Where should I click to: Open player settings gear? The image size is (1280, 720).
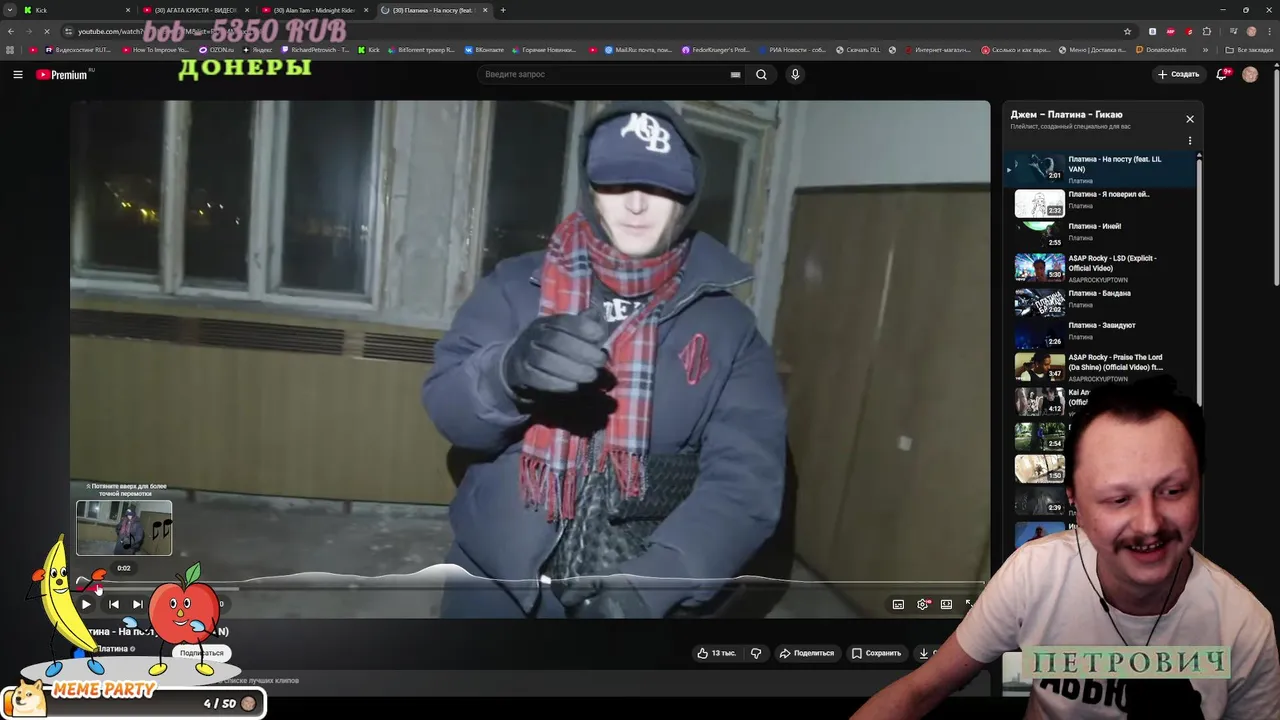point(922,604)
